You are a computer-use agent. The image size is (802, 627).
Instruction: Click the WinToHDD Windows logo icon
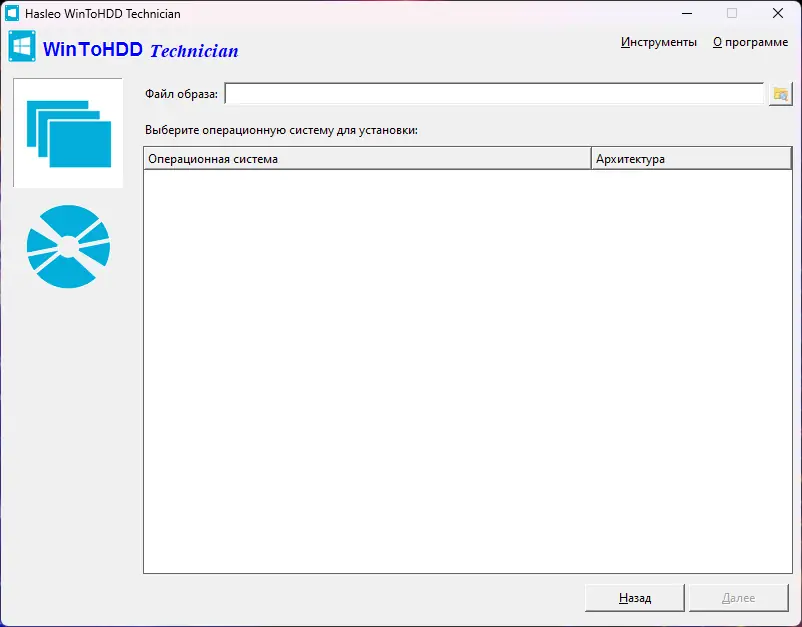point(22,47)
